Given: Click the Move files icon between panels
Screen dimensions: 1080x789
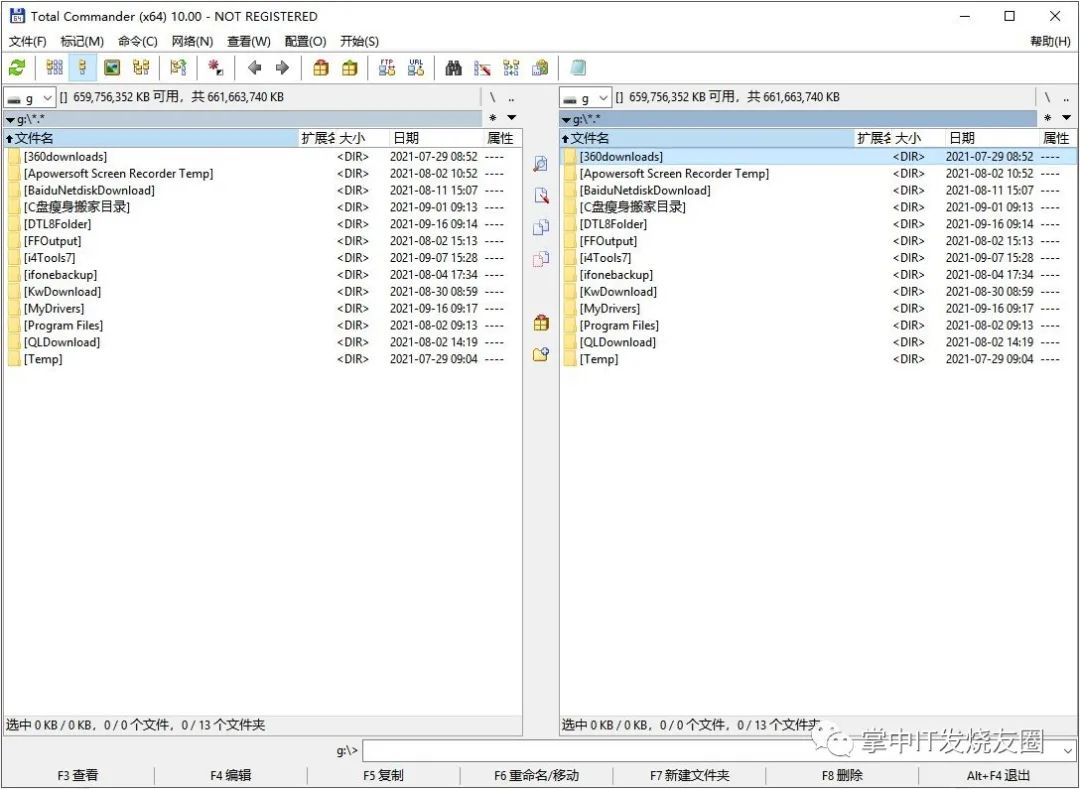Looking at the screenshot, I should (x=541, y=259).
